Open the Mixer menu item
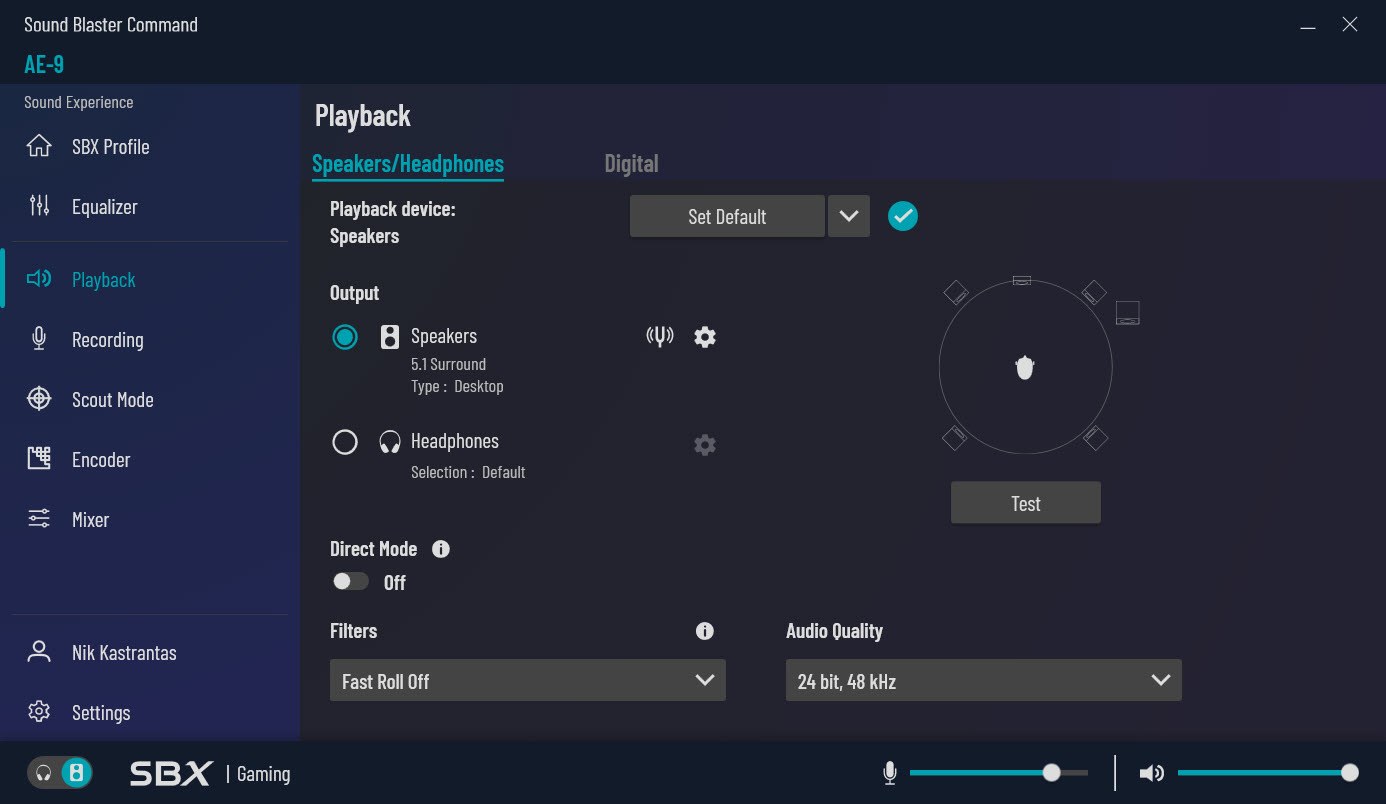The height and width of the screenshot is (804, 1386). pyautogui.click(x=90, y=520)
